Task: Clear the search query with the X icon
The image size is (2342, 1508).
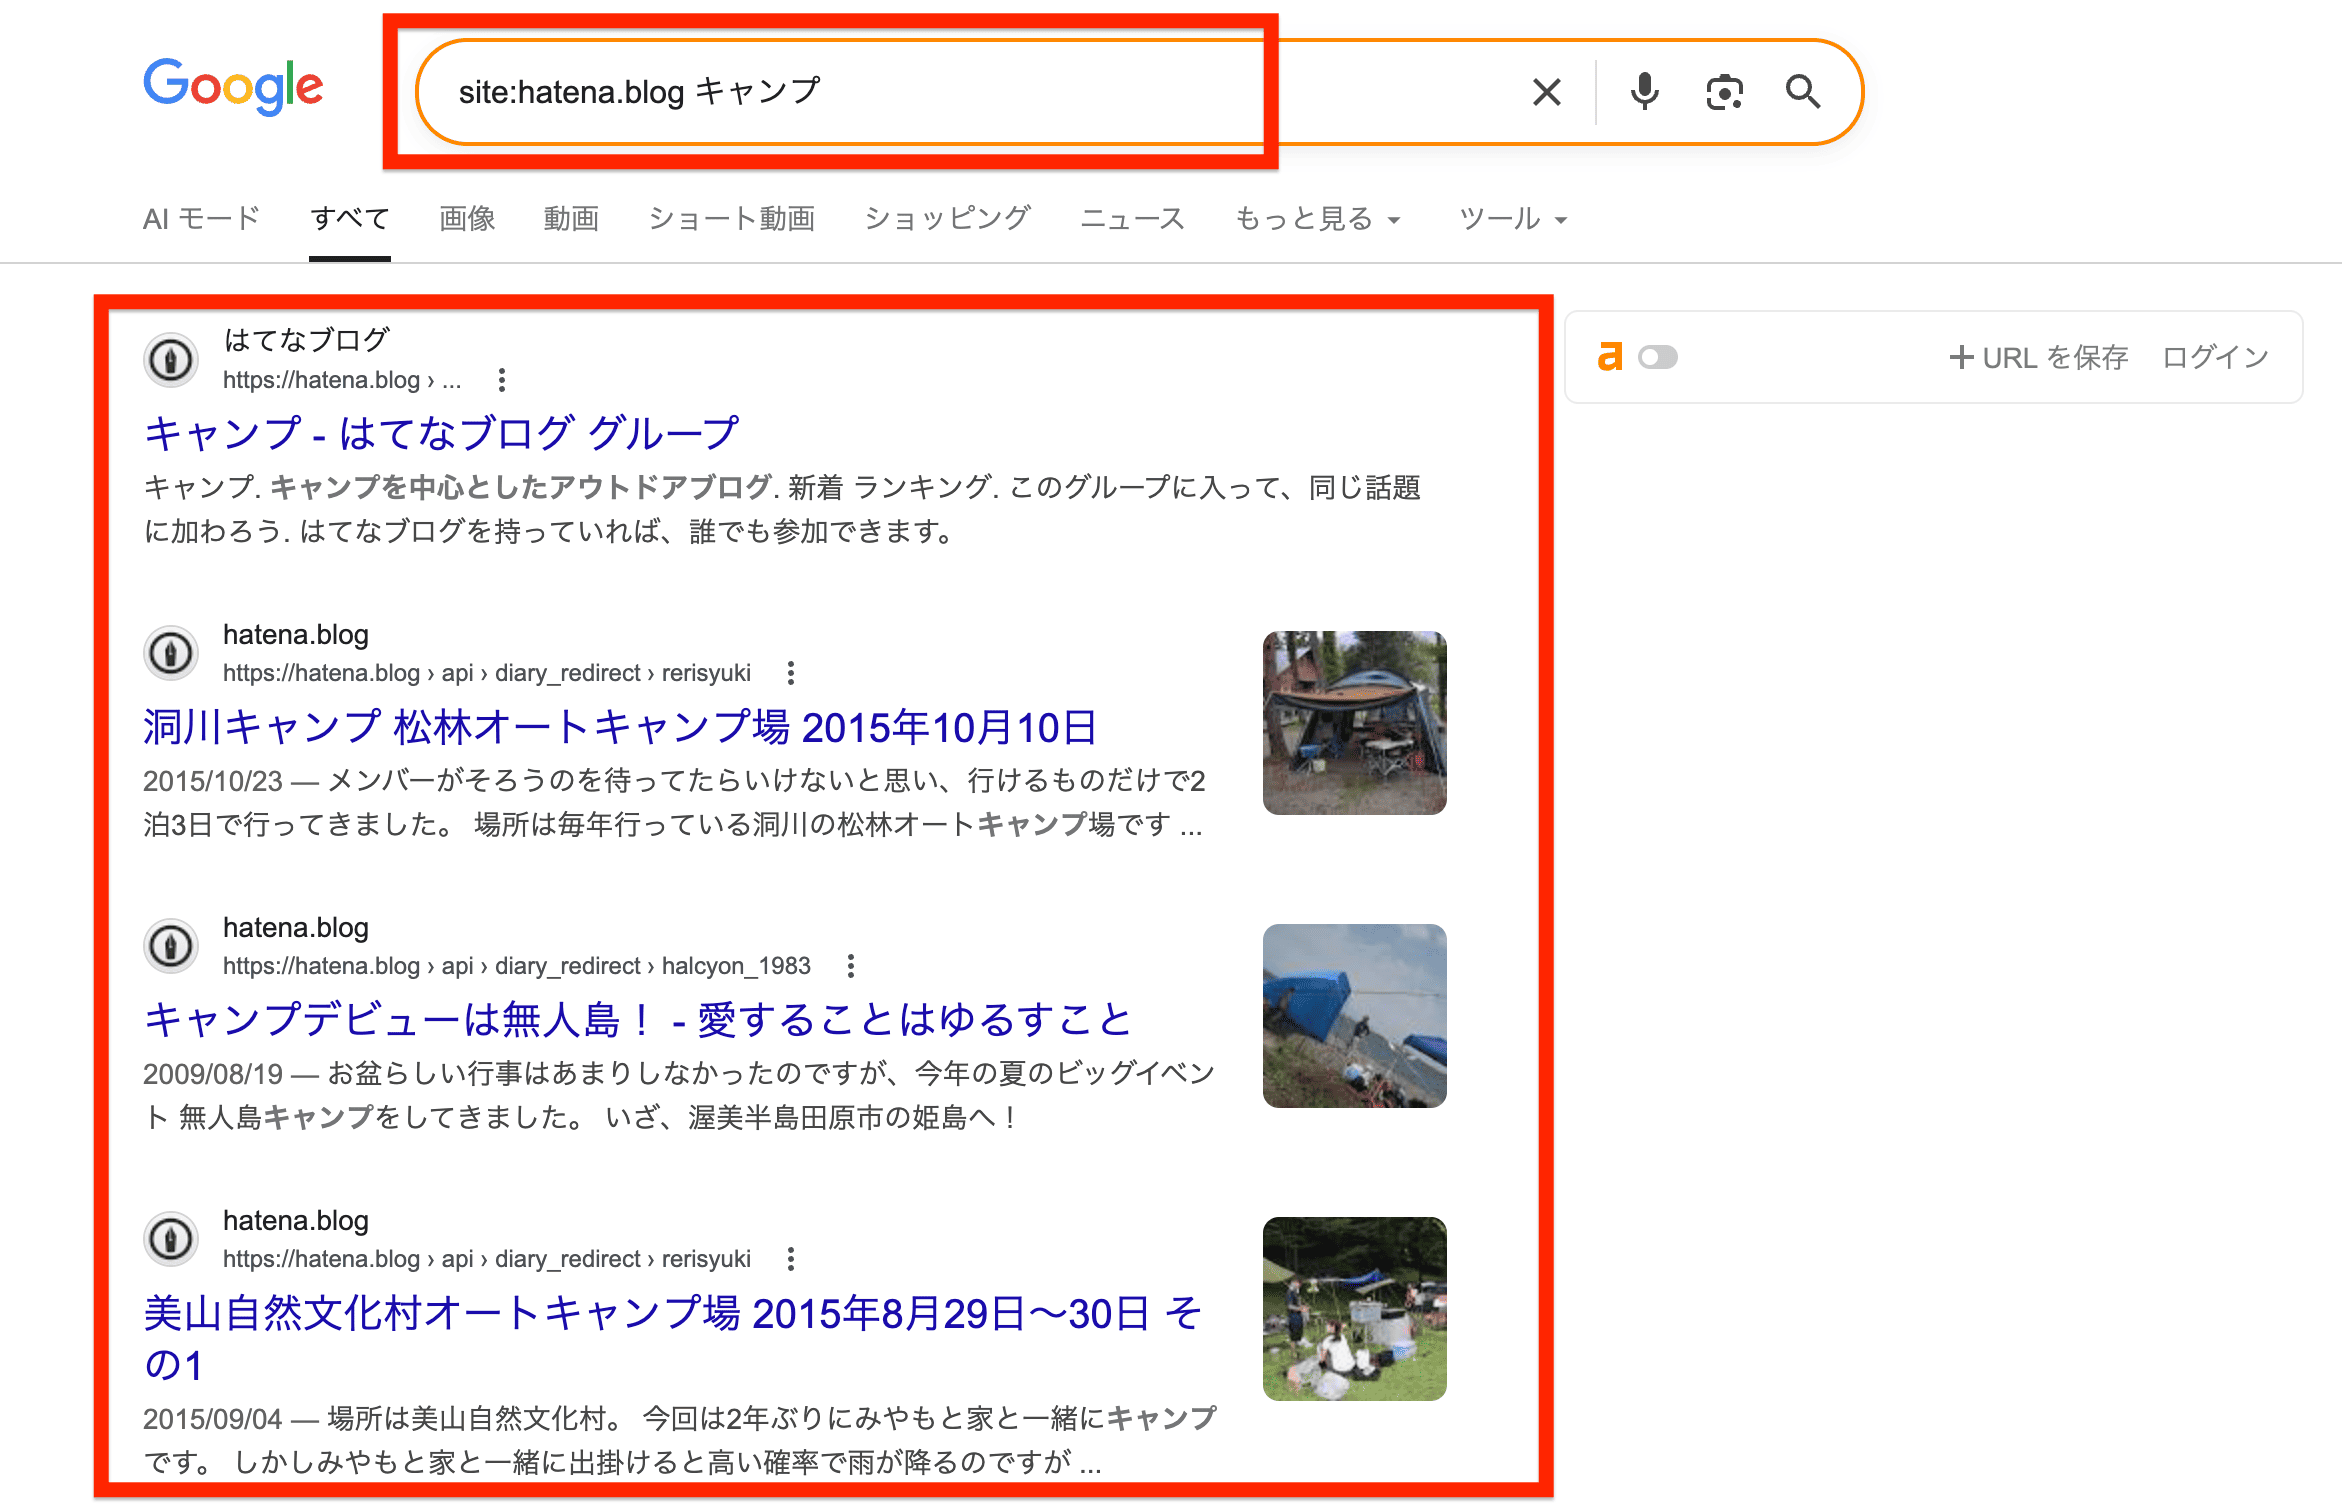Action: [x=1545, y=91]
